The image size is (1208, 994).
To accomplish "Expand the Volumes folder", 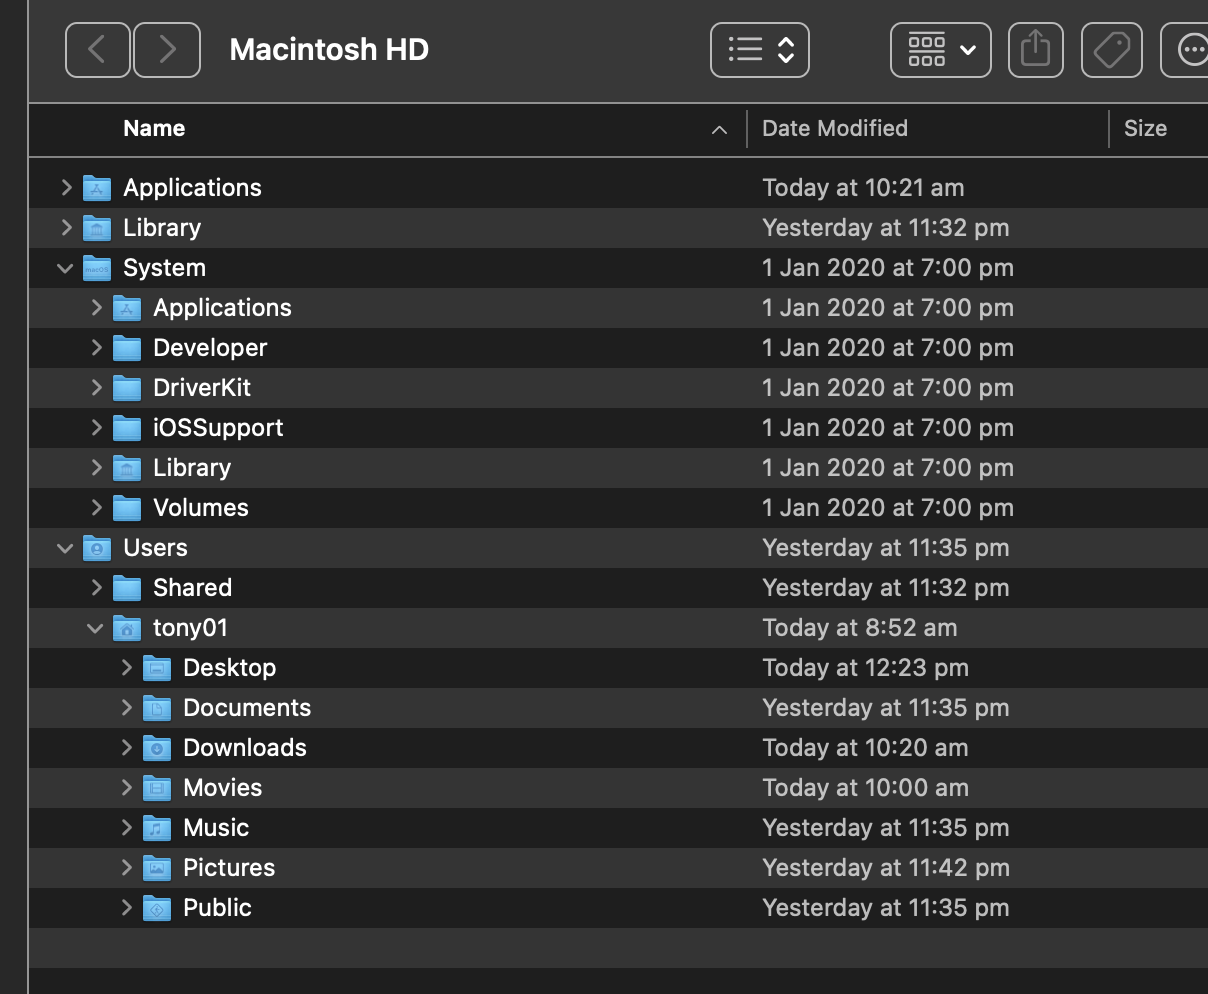I will click(x=96, y=507).
